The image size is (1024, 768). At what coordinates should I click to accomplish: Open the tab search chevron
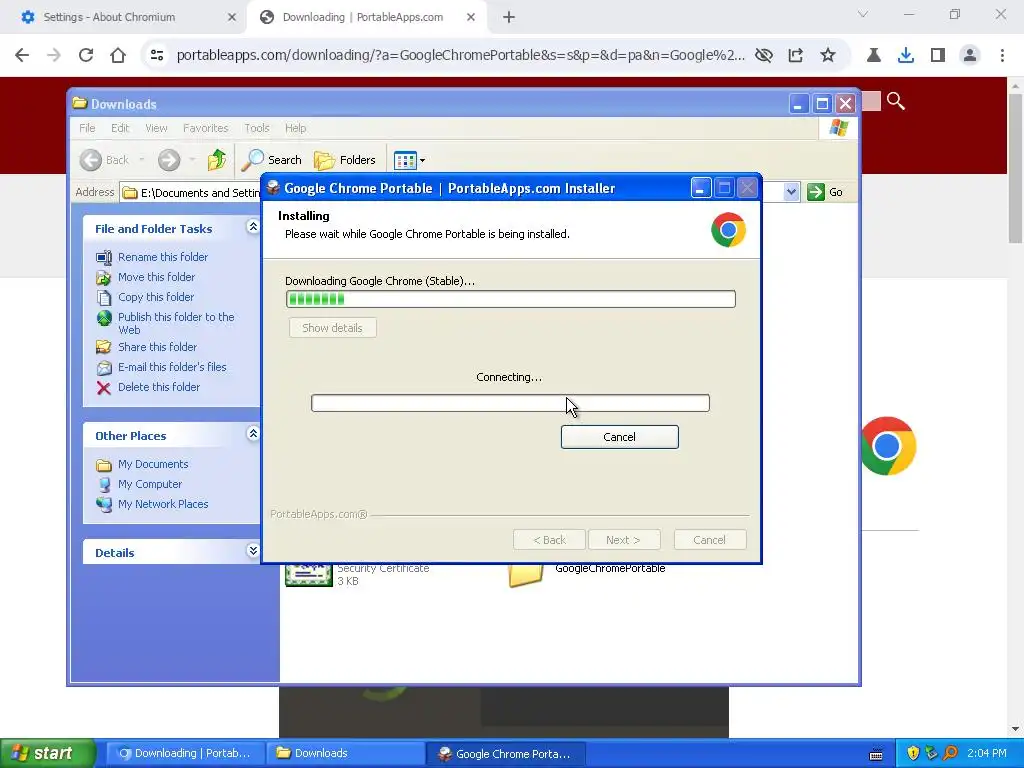pos(863,14)
